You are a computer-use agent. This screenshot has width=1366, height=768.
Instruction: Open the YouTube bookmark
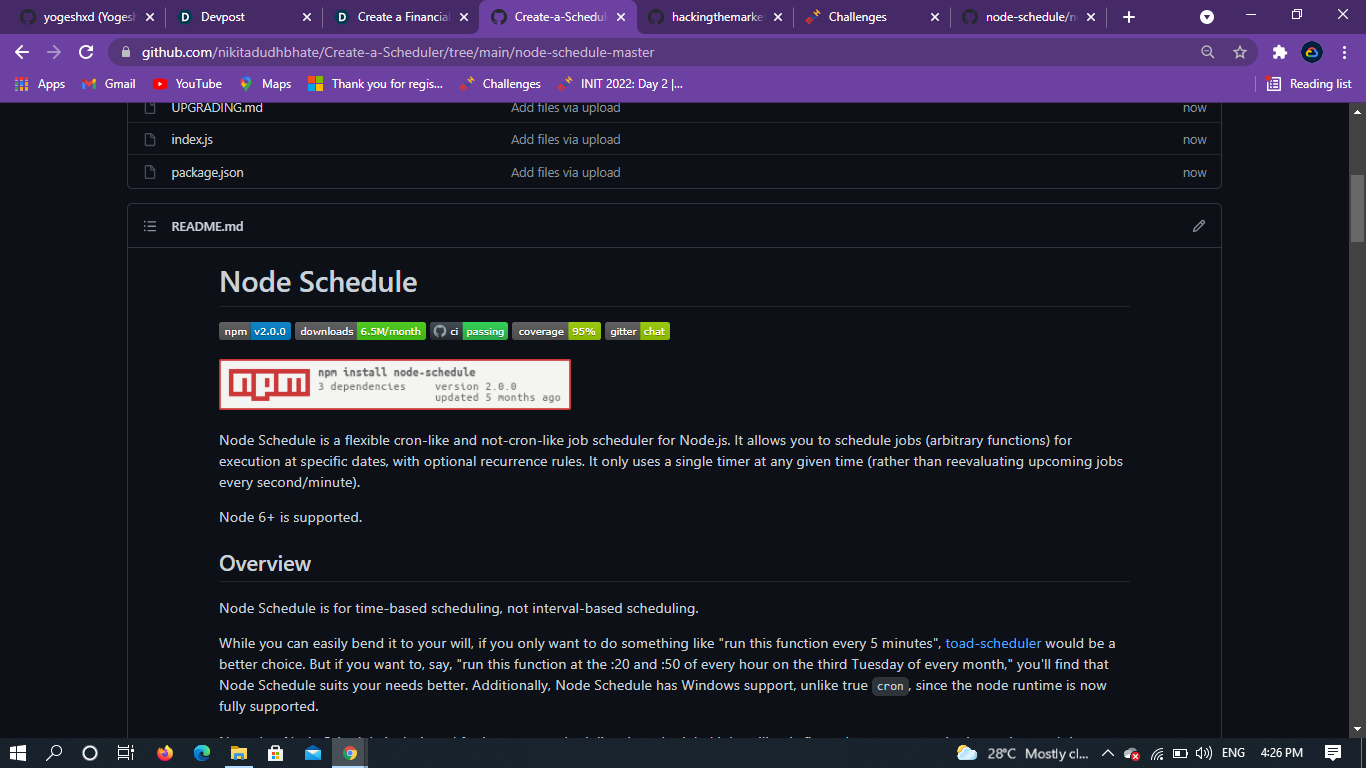point(187,84)
